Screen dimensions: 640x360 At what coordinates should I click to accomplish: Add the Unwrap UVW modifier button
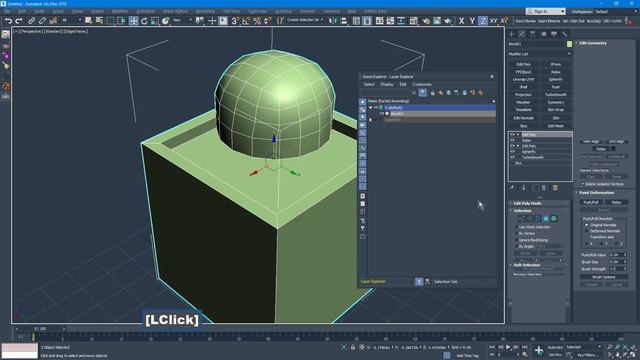[x=523, y=79]
